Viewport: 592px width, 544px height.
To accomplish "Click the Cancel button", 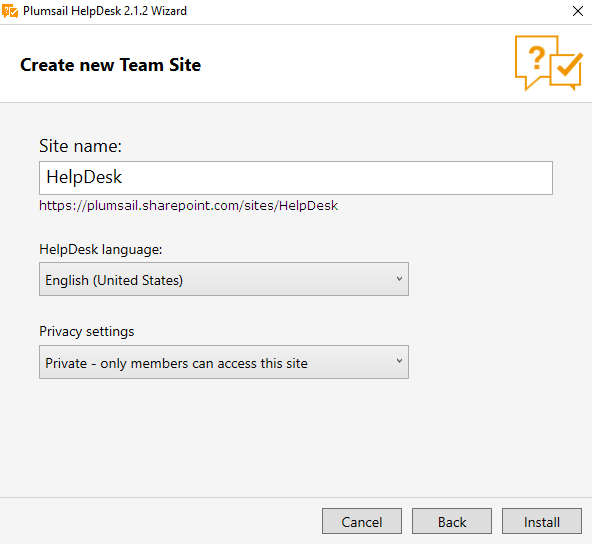I will (x=362, y=521).
